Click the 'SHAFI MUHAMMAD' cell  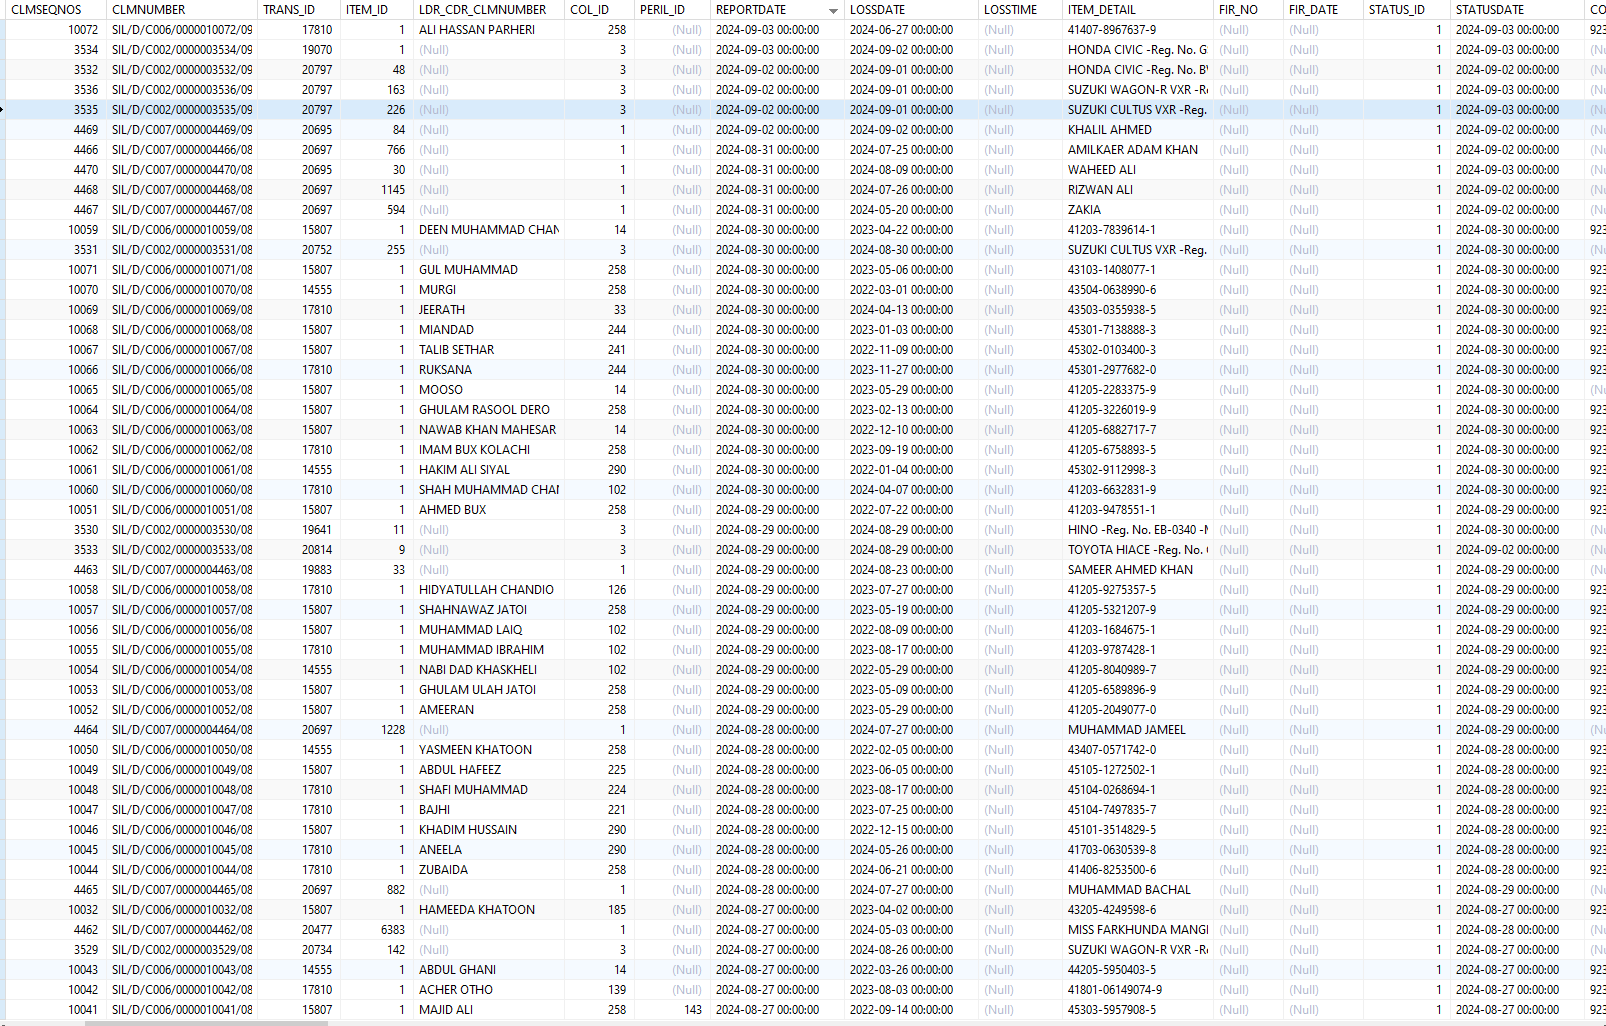point(489,790)
